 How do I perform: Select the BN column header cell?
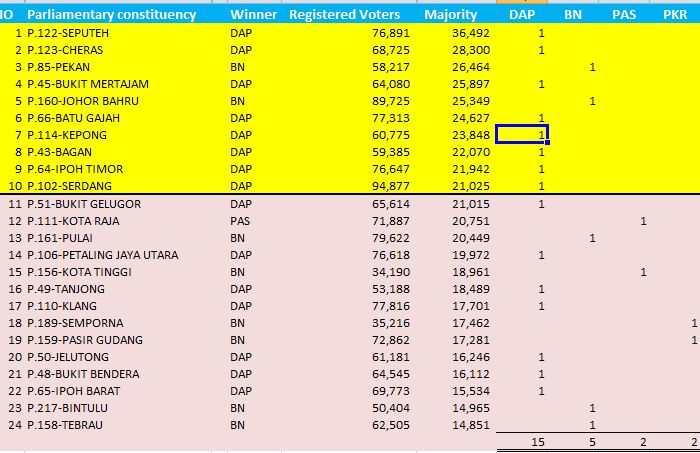click(573, 15)
